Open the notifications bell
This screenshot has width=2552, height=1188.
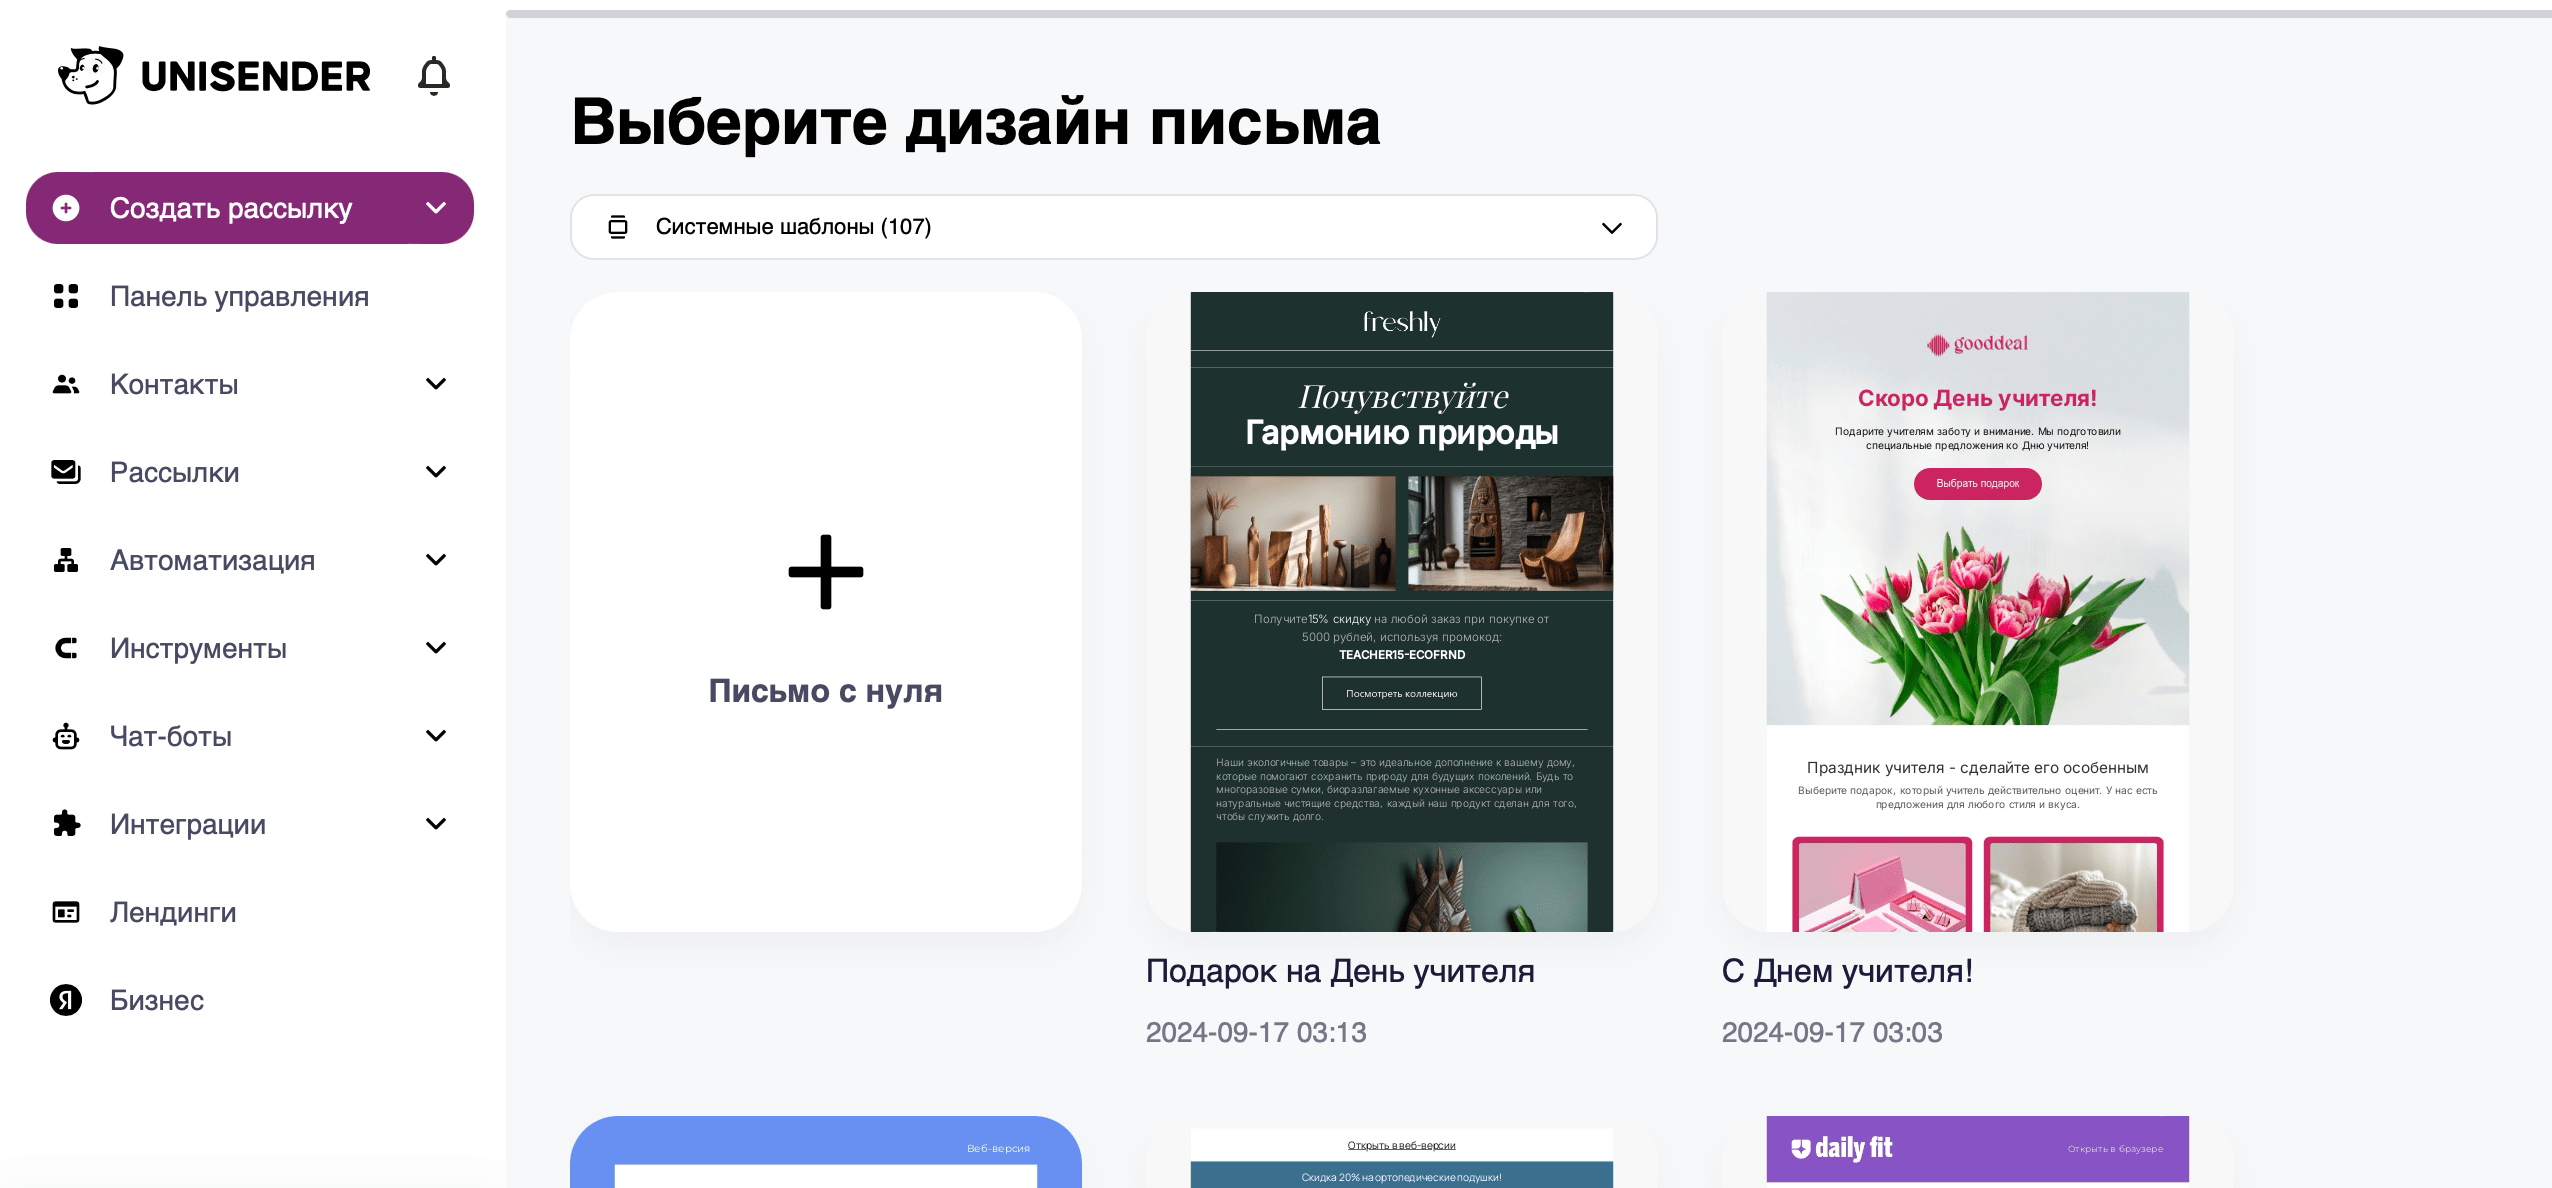tap(434, 76)
